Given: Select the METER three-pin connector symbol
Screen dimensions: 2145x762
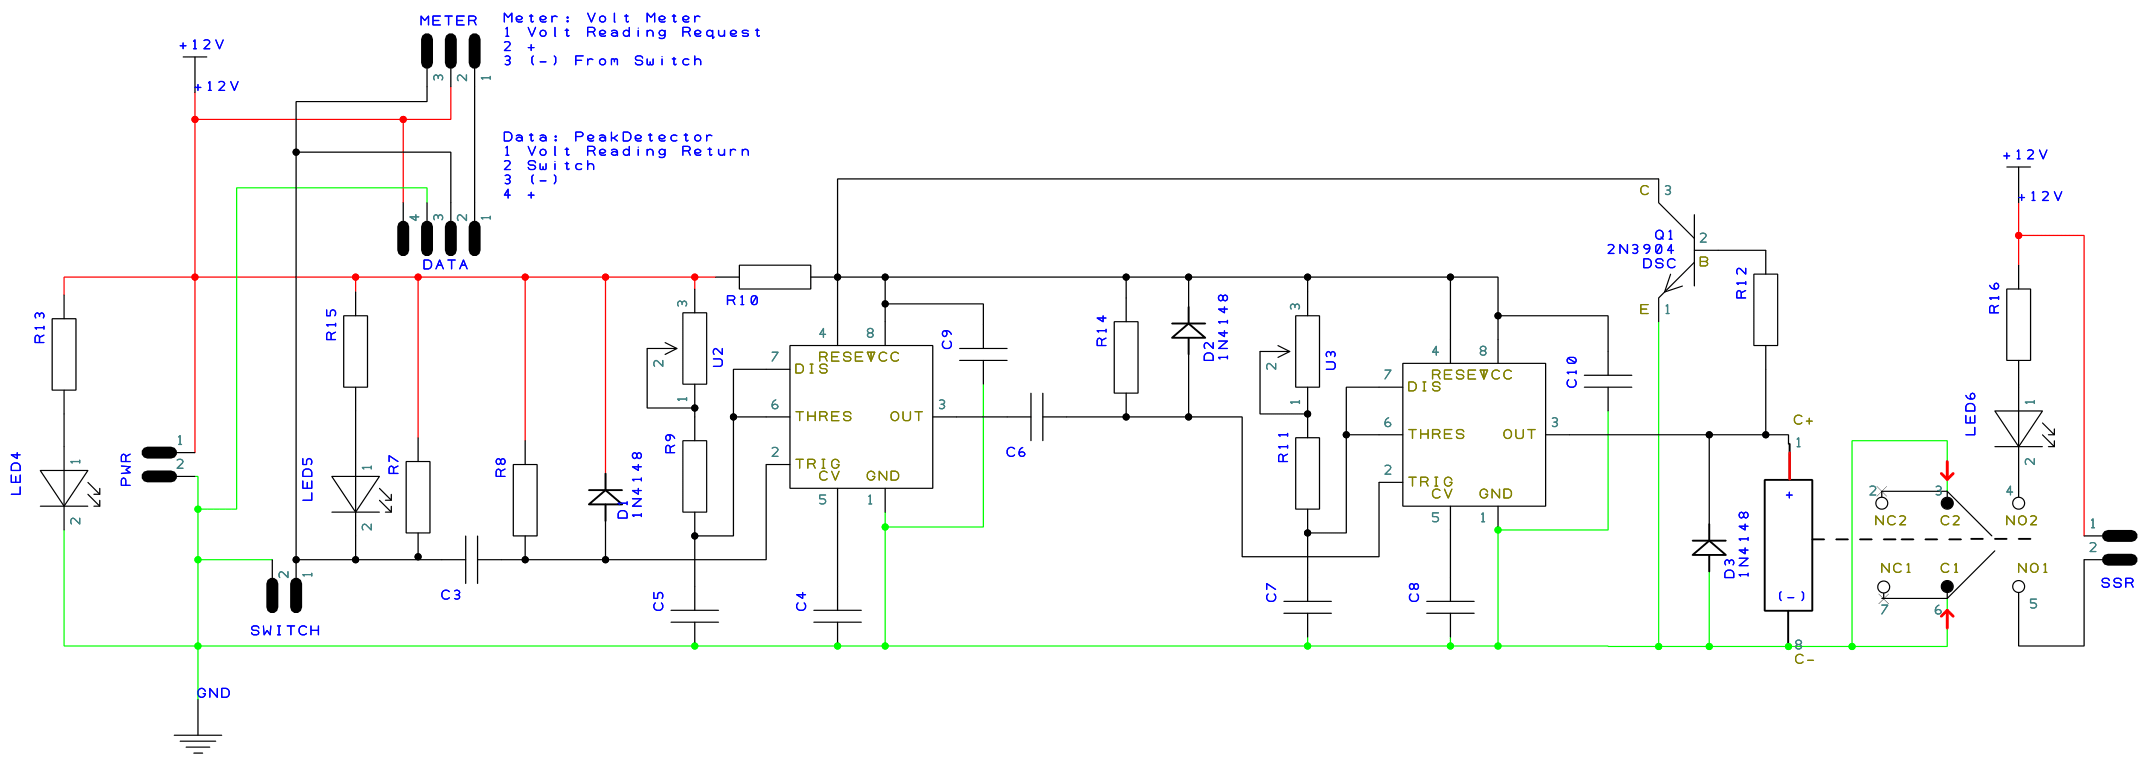Looking at the screenshot, I should 451,49.
